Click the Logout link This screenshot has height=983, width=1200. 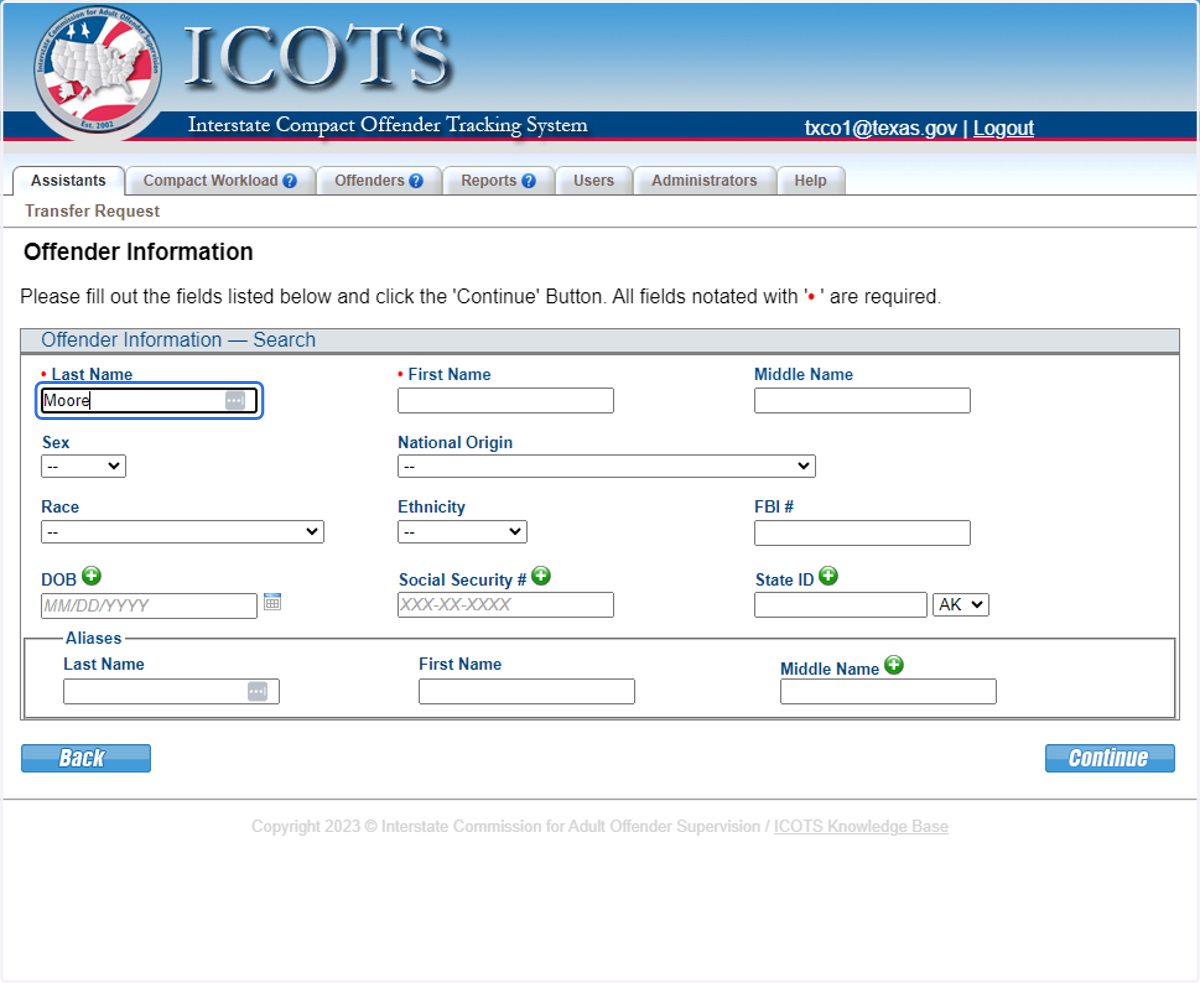coord(1003,128)
